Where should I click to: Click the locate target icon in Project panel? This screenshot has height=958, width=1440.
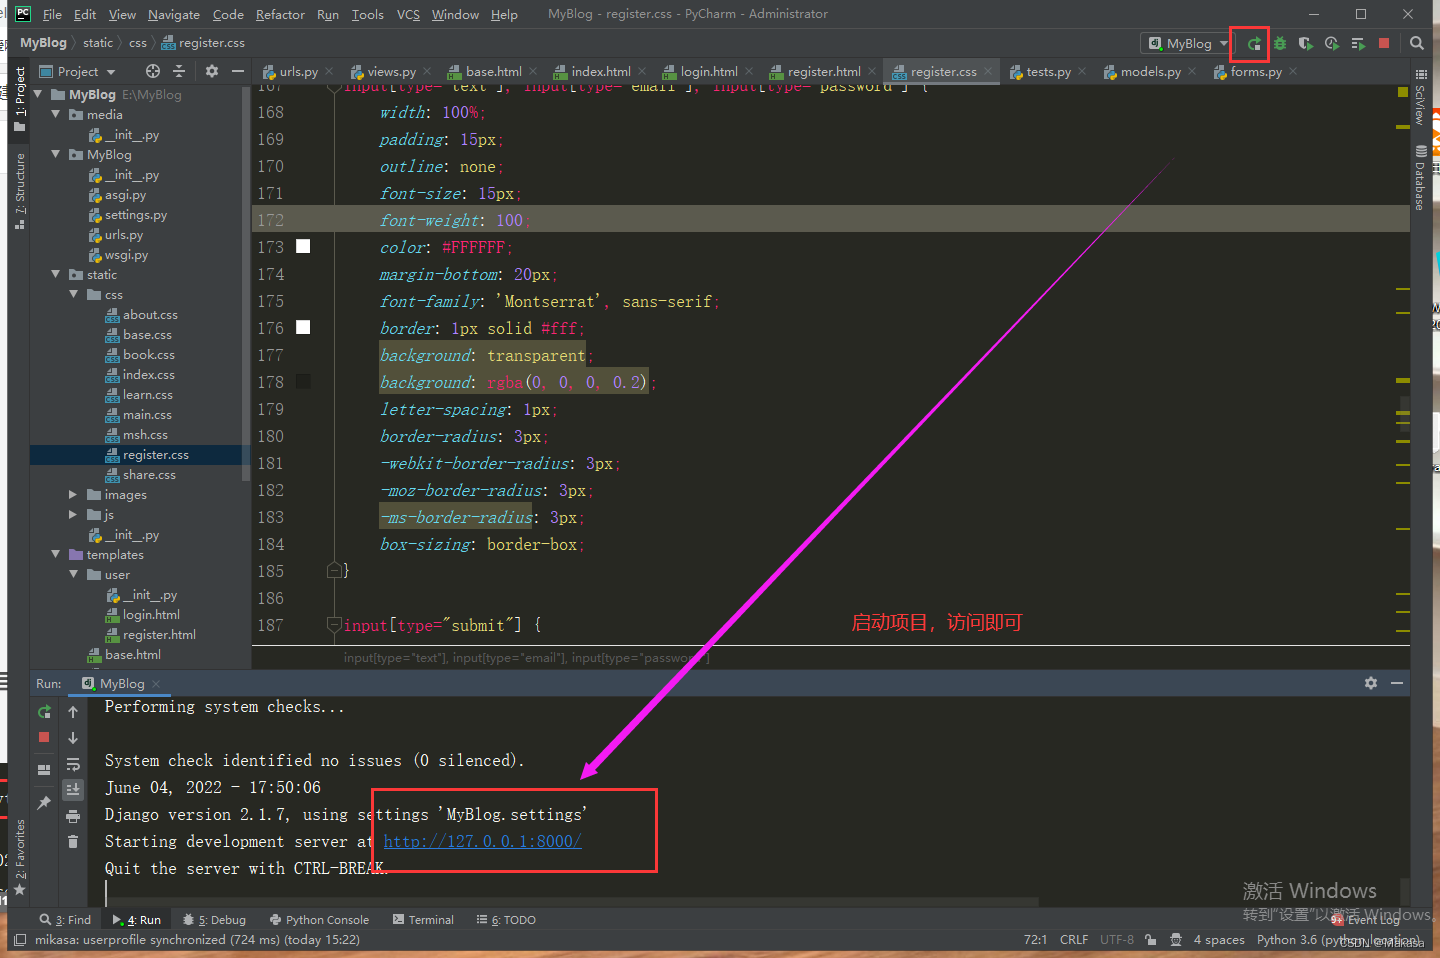[152, 71]
